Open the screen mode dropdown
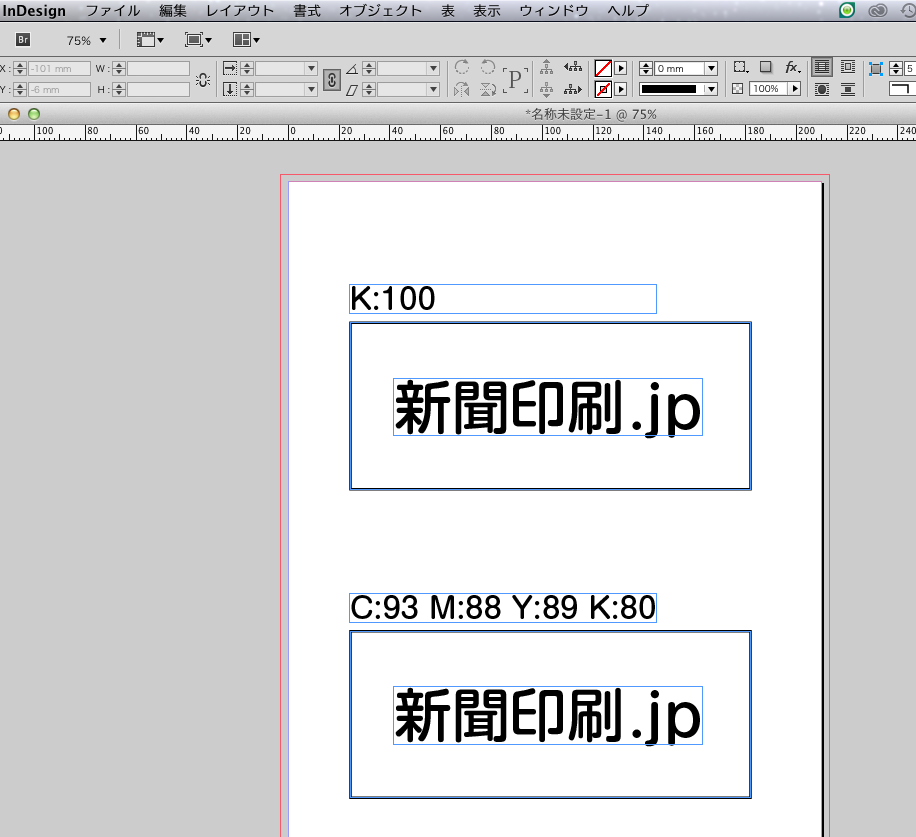The width and height of the screenshot is (916, 837). (x=198, y=40)
